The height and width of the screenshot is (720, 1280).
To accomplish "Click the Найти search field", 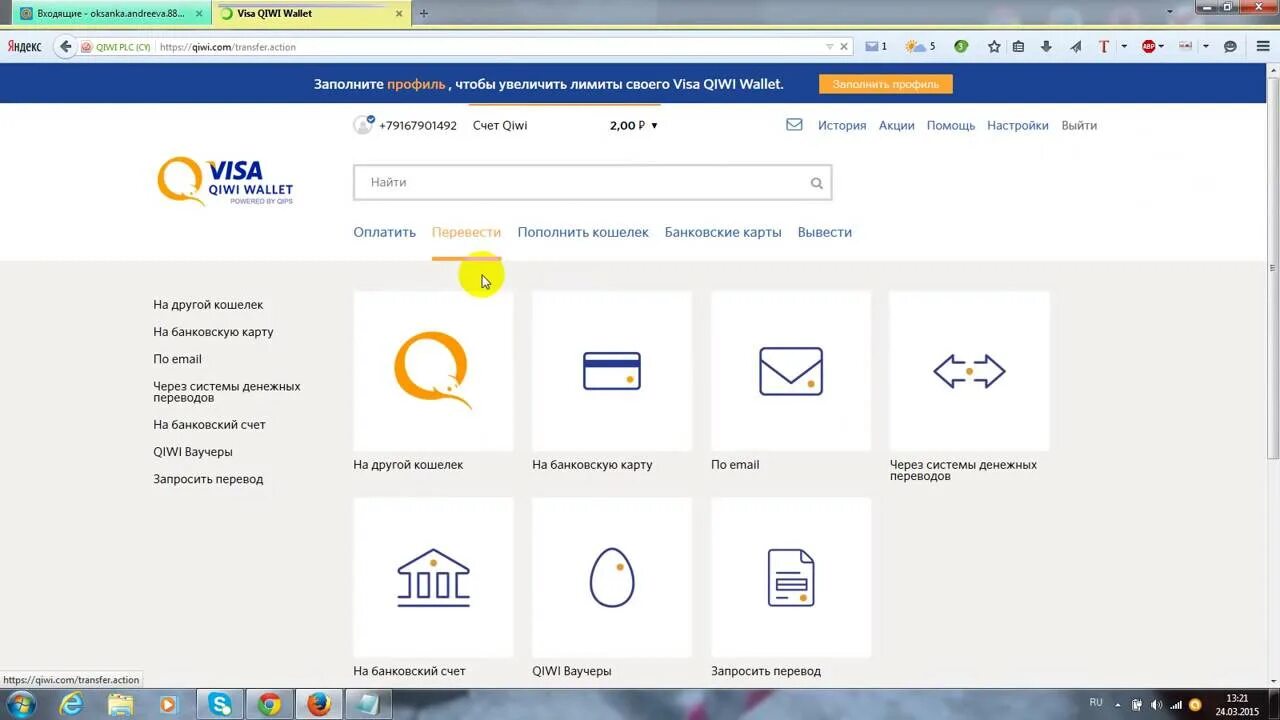I will (592, 183).
